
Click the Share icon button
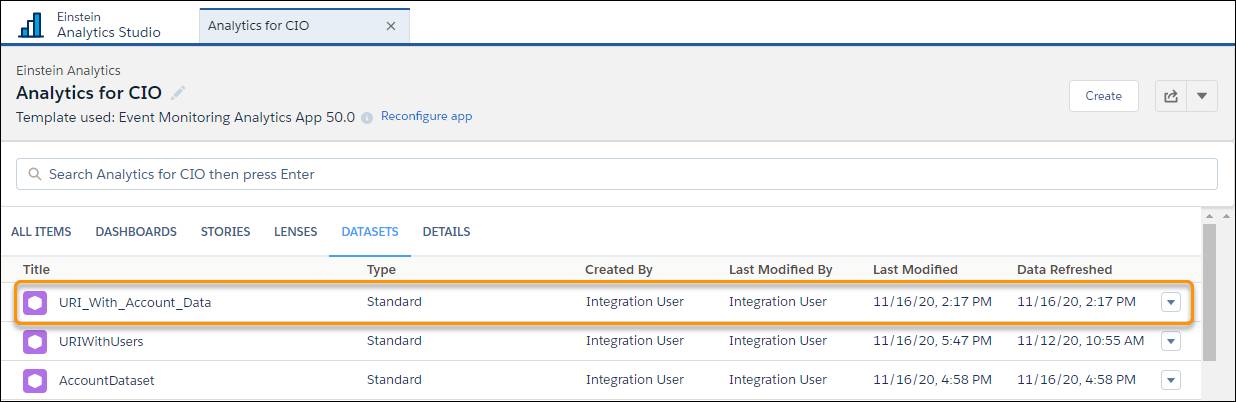pos(1171,96)
